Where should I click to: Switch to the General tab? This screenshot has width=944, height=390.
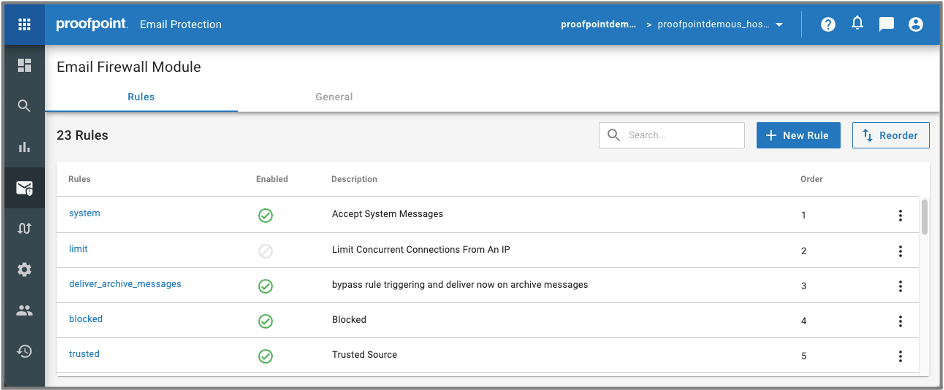click(x=334, y=97)
